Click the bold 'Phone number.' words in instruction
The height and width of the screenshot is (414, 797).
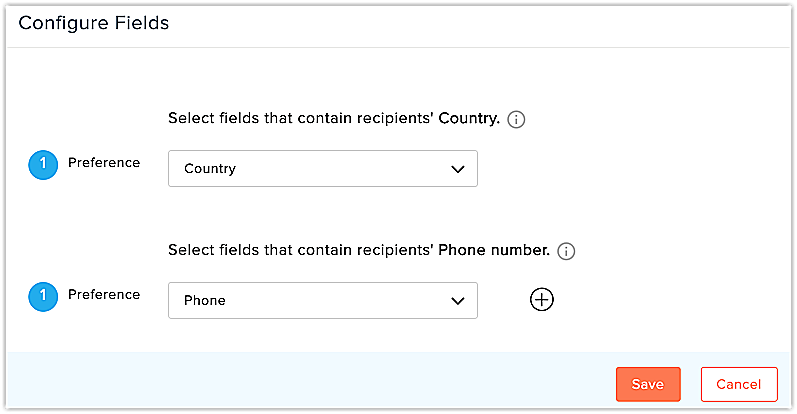point(494,250)
